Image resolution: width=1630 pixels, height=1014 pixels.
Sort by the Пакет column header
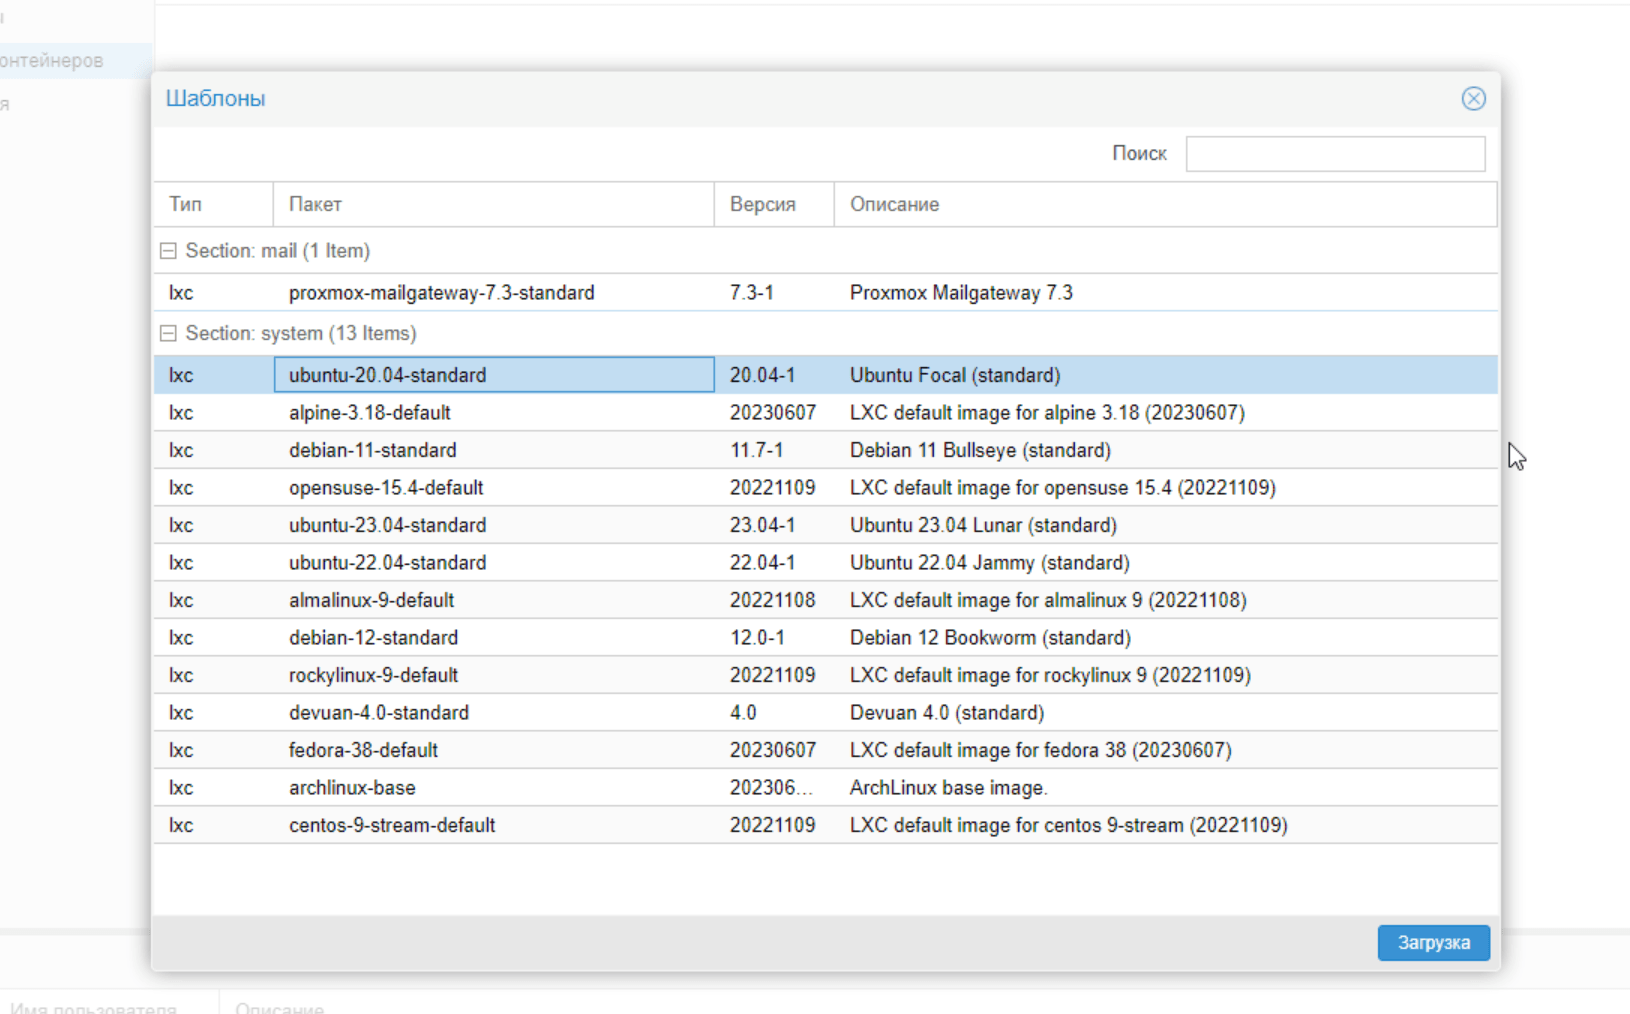pyautogui.click(x=493, y=204)
